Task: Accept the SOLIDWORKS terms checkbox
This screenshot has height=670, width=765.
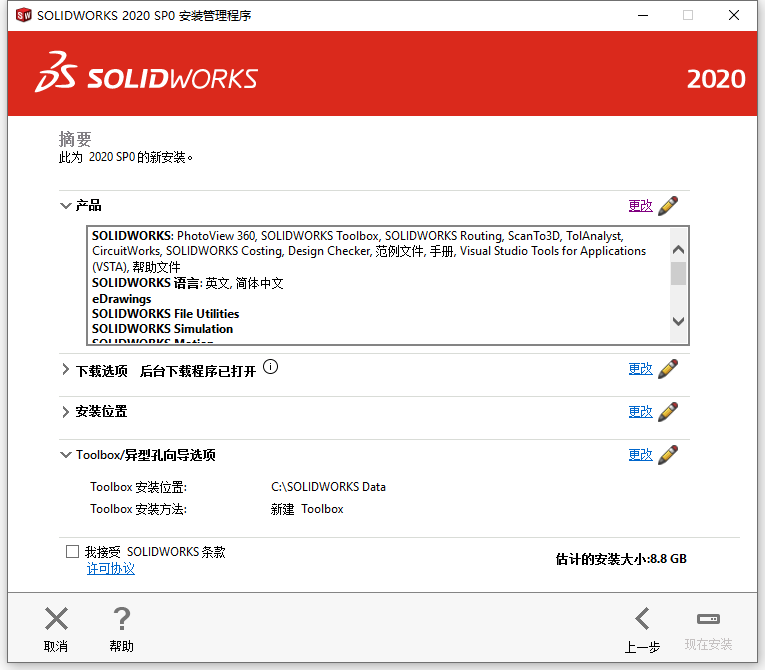Action: tap(72, 551)
